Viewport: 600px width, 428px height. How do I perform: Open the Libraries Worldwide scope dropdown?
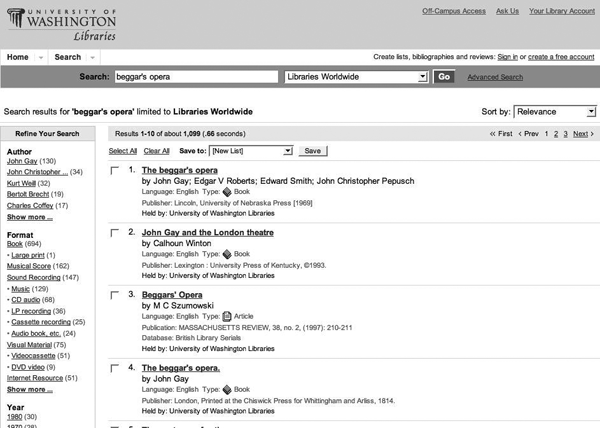[355, 77]
